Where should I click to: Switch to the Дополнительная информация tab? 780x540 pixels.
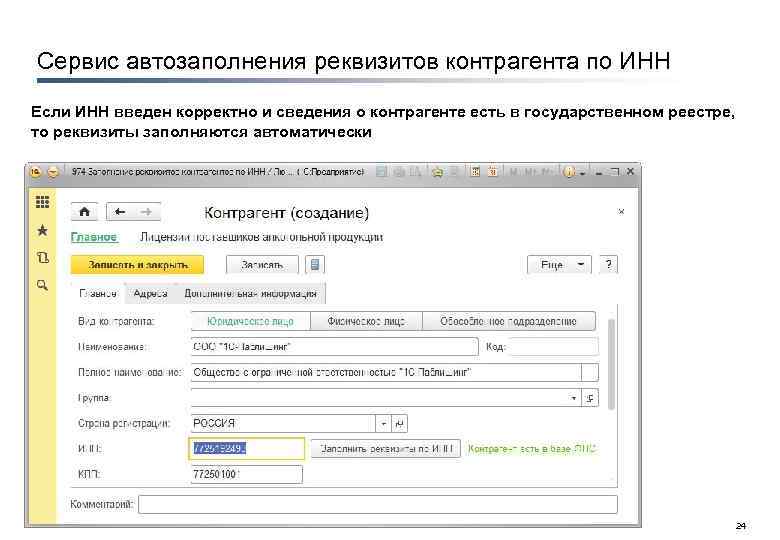(x=250, y=293)
